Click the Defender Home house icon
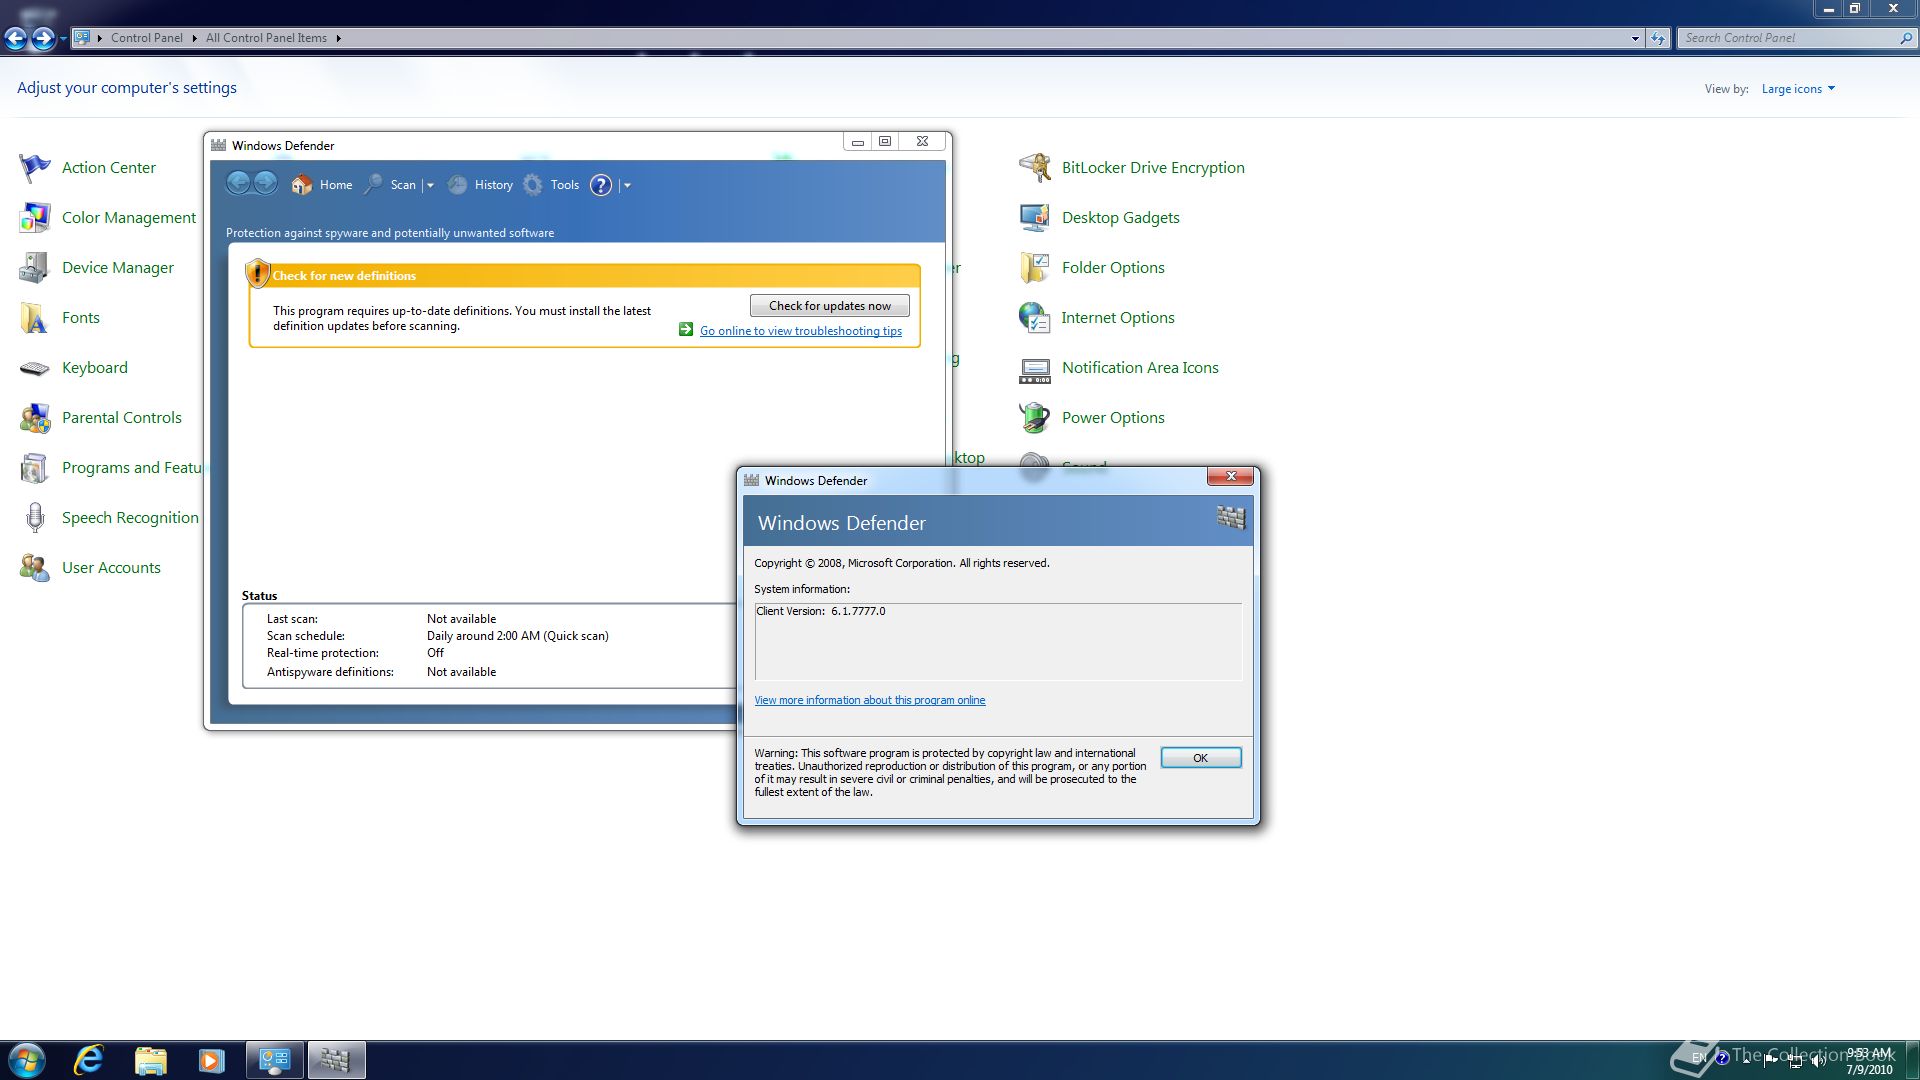 click(x=301, y=185)
